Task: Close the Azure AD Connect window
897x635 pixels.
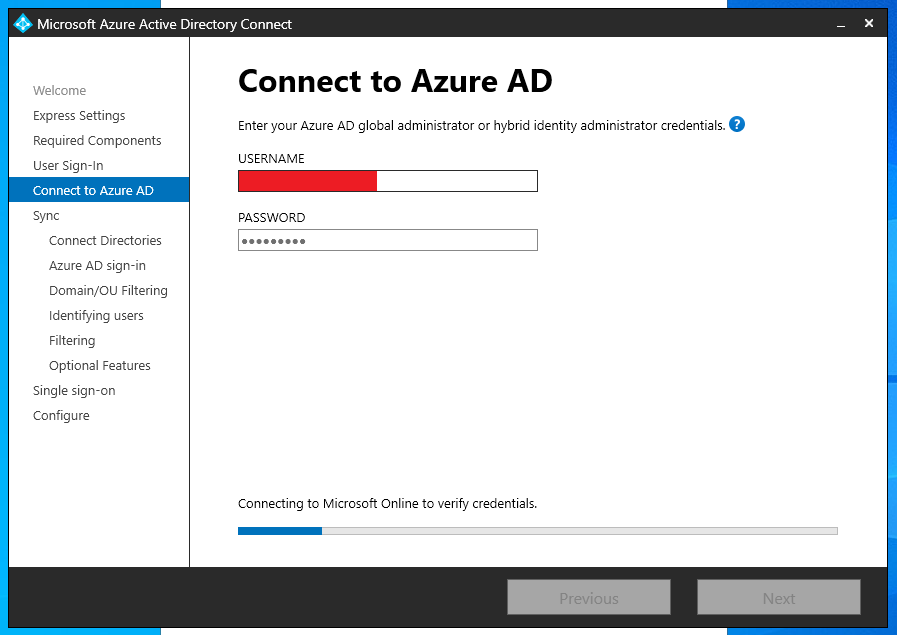Action: pos(869,23)
